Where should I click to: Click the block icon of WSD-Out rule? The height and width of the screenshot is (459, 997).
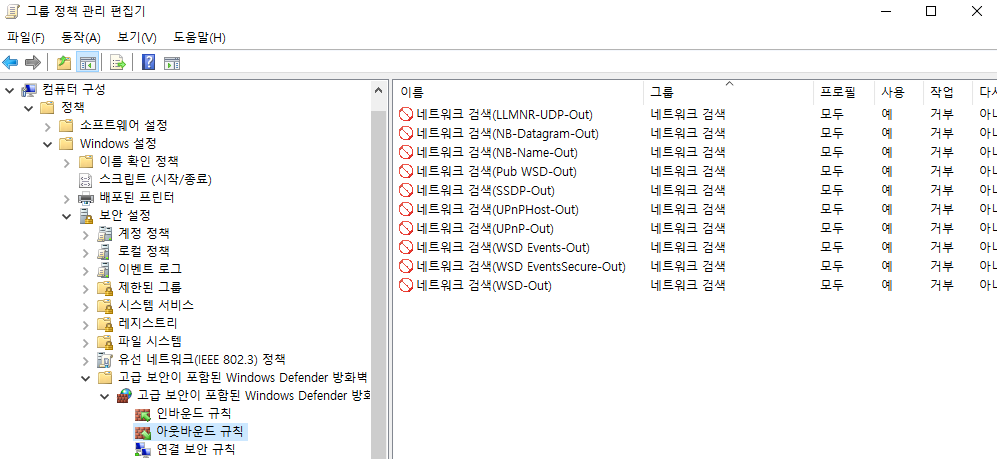pos(406,285)
